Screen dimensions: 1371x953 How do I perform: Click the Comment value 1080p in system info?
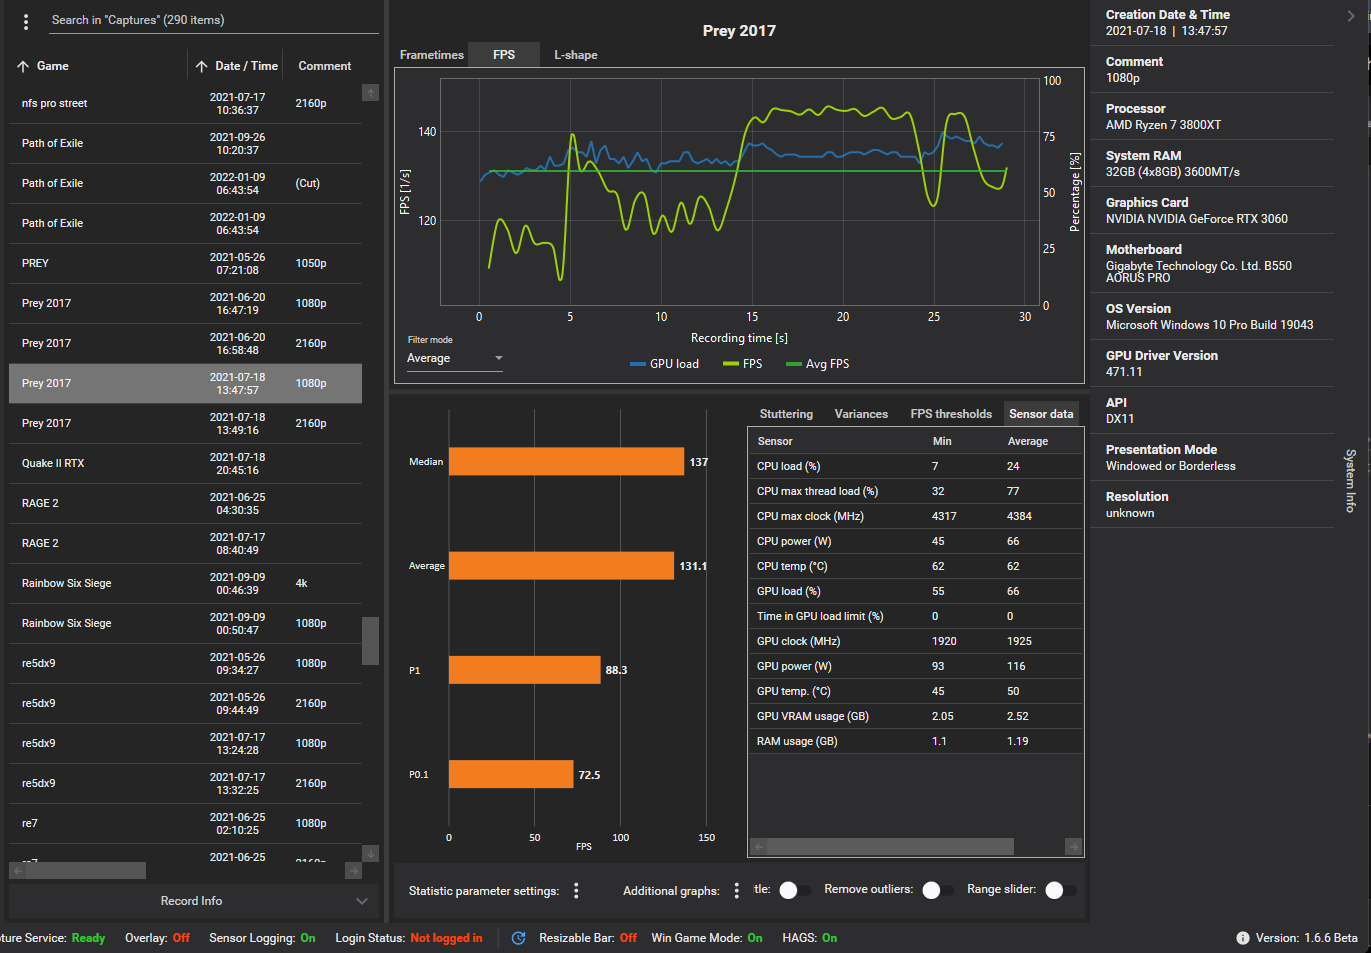1122,78
